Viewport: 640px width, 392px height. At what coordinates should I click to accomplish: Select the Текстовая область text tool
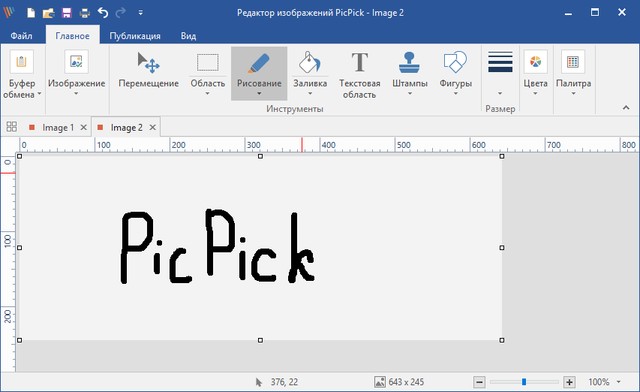pos(360,74)
